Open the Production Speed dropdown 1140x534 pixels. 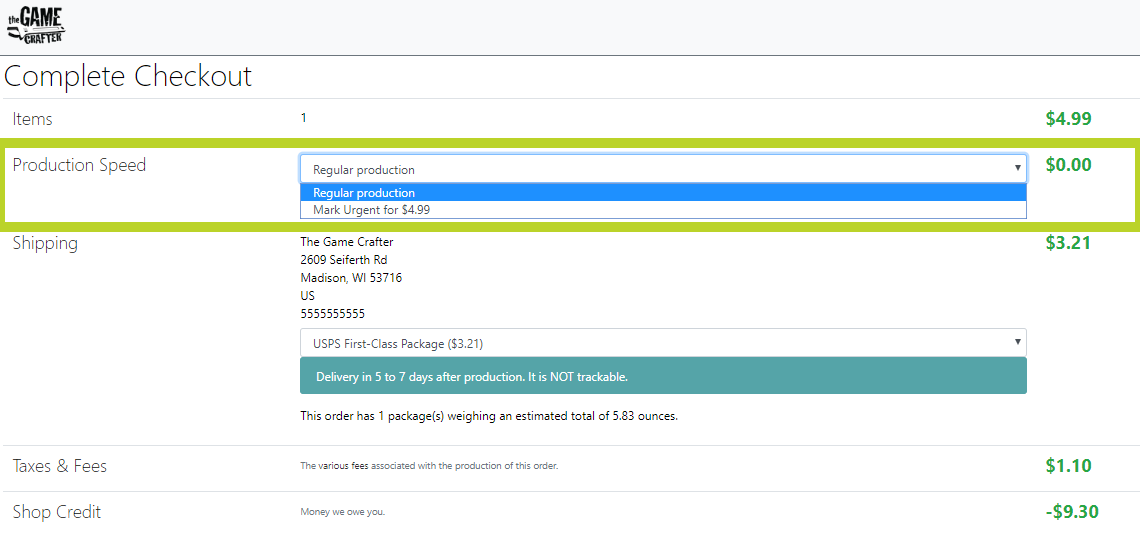pyautogui.click(x=663, y=169)
